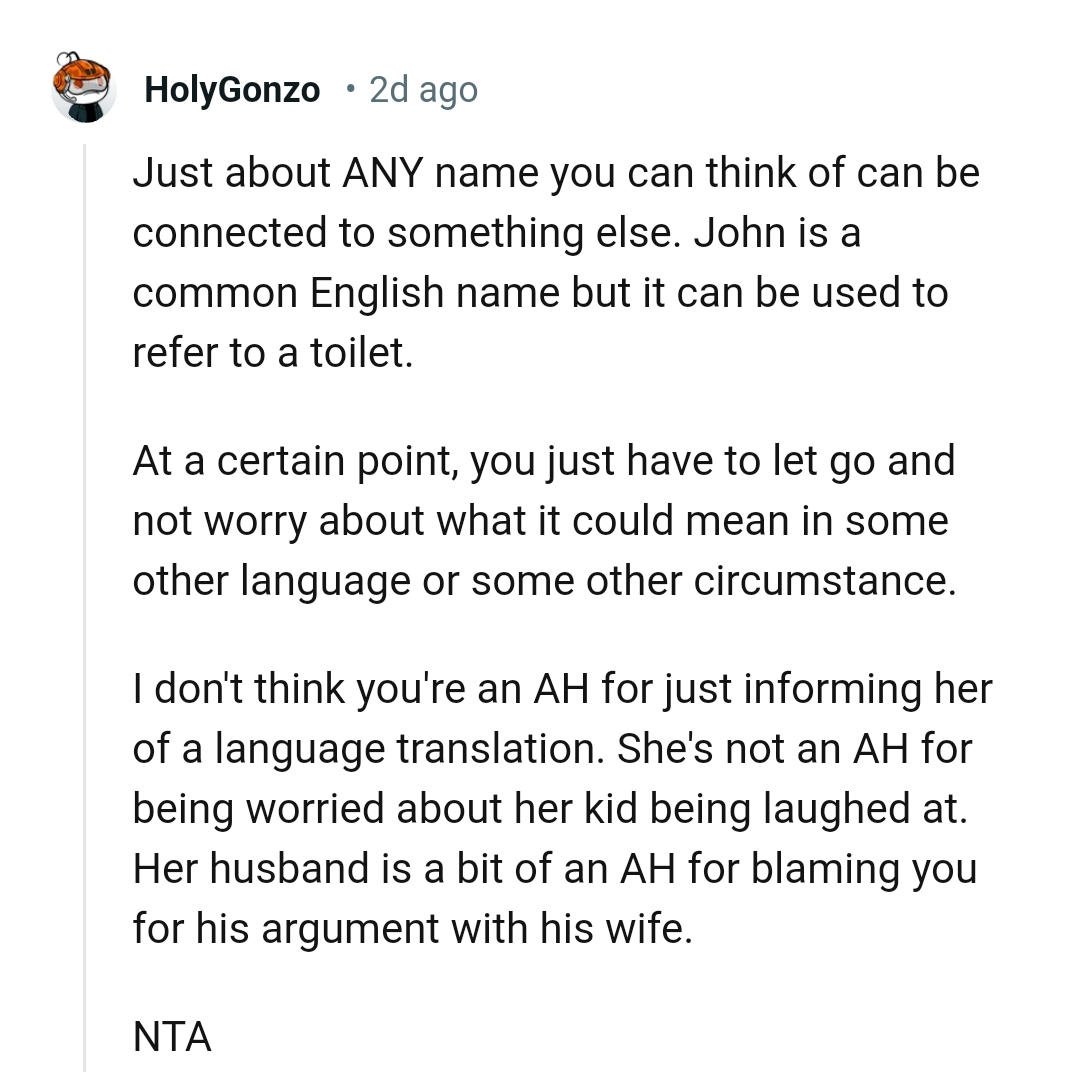This screenshot has height=1072, width=1079.
Task: Click the line starting 'of a language translation'
Action: tap(552, 749)
